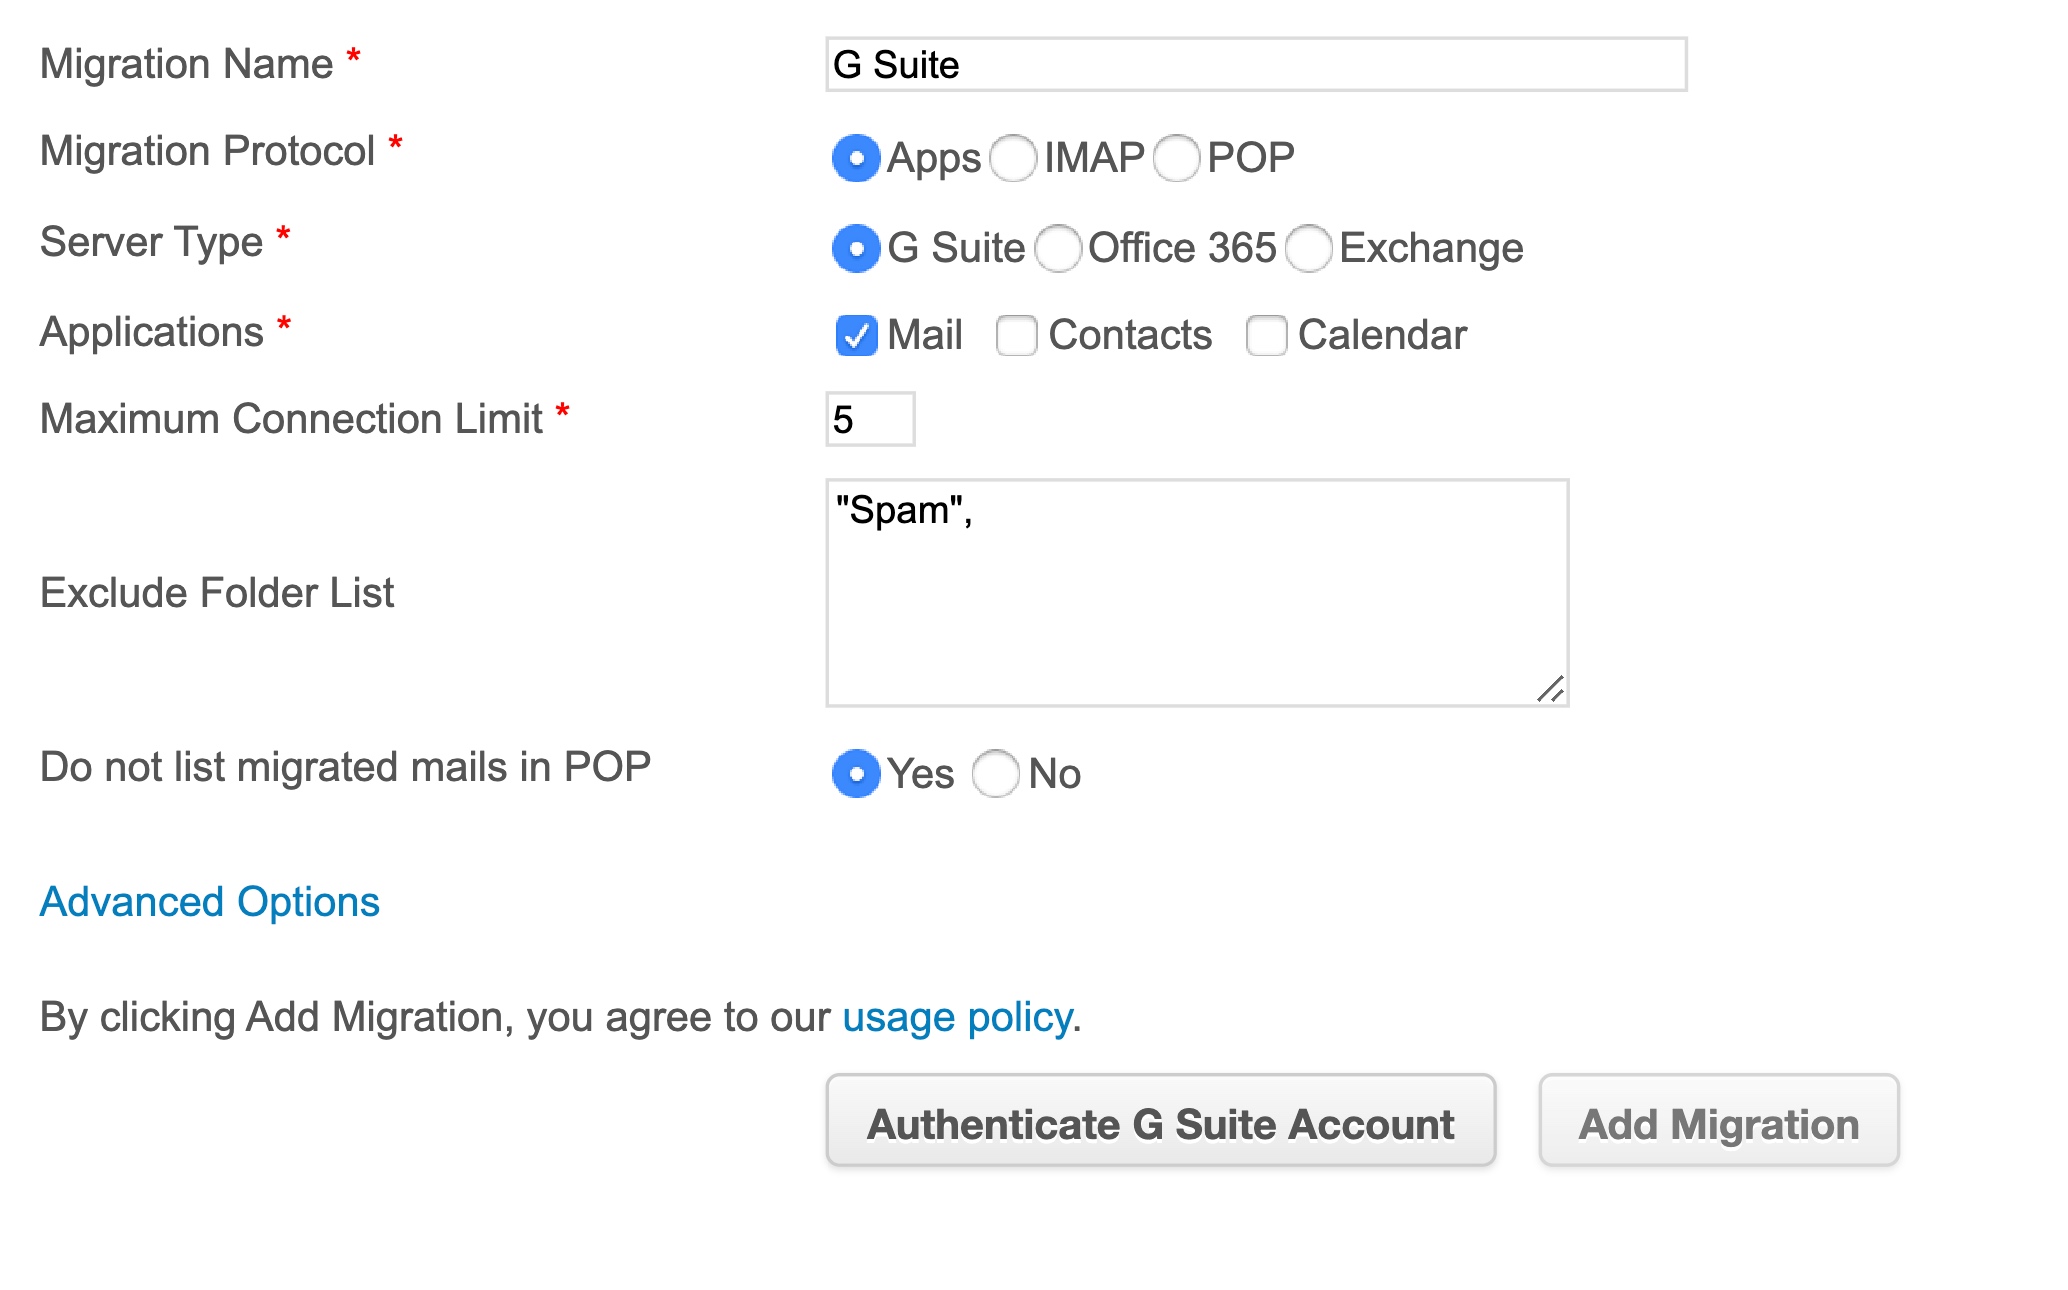The height and width of the screenshot is (1290, 2068).
Task: Enable the Contacts application checkbox
Action: (x=1016, y=335)
